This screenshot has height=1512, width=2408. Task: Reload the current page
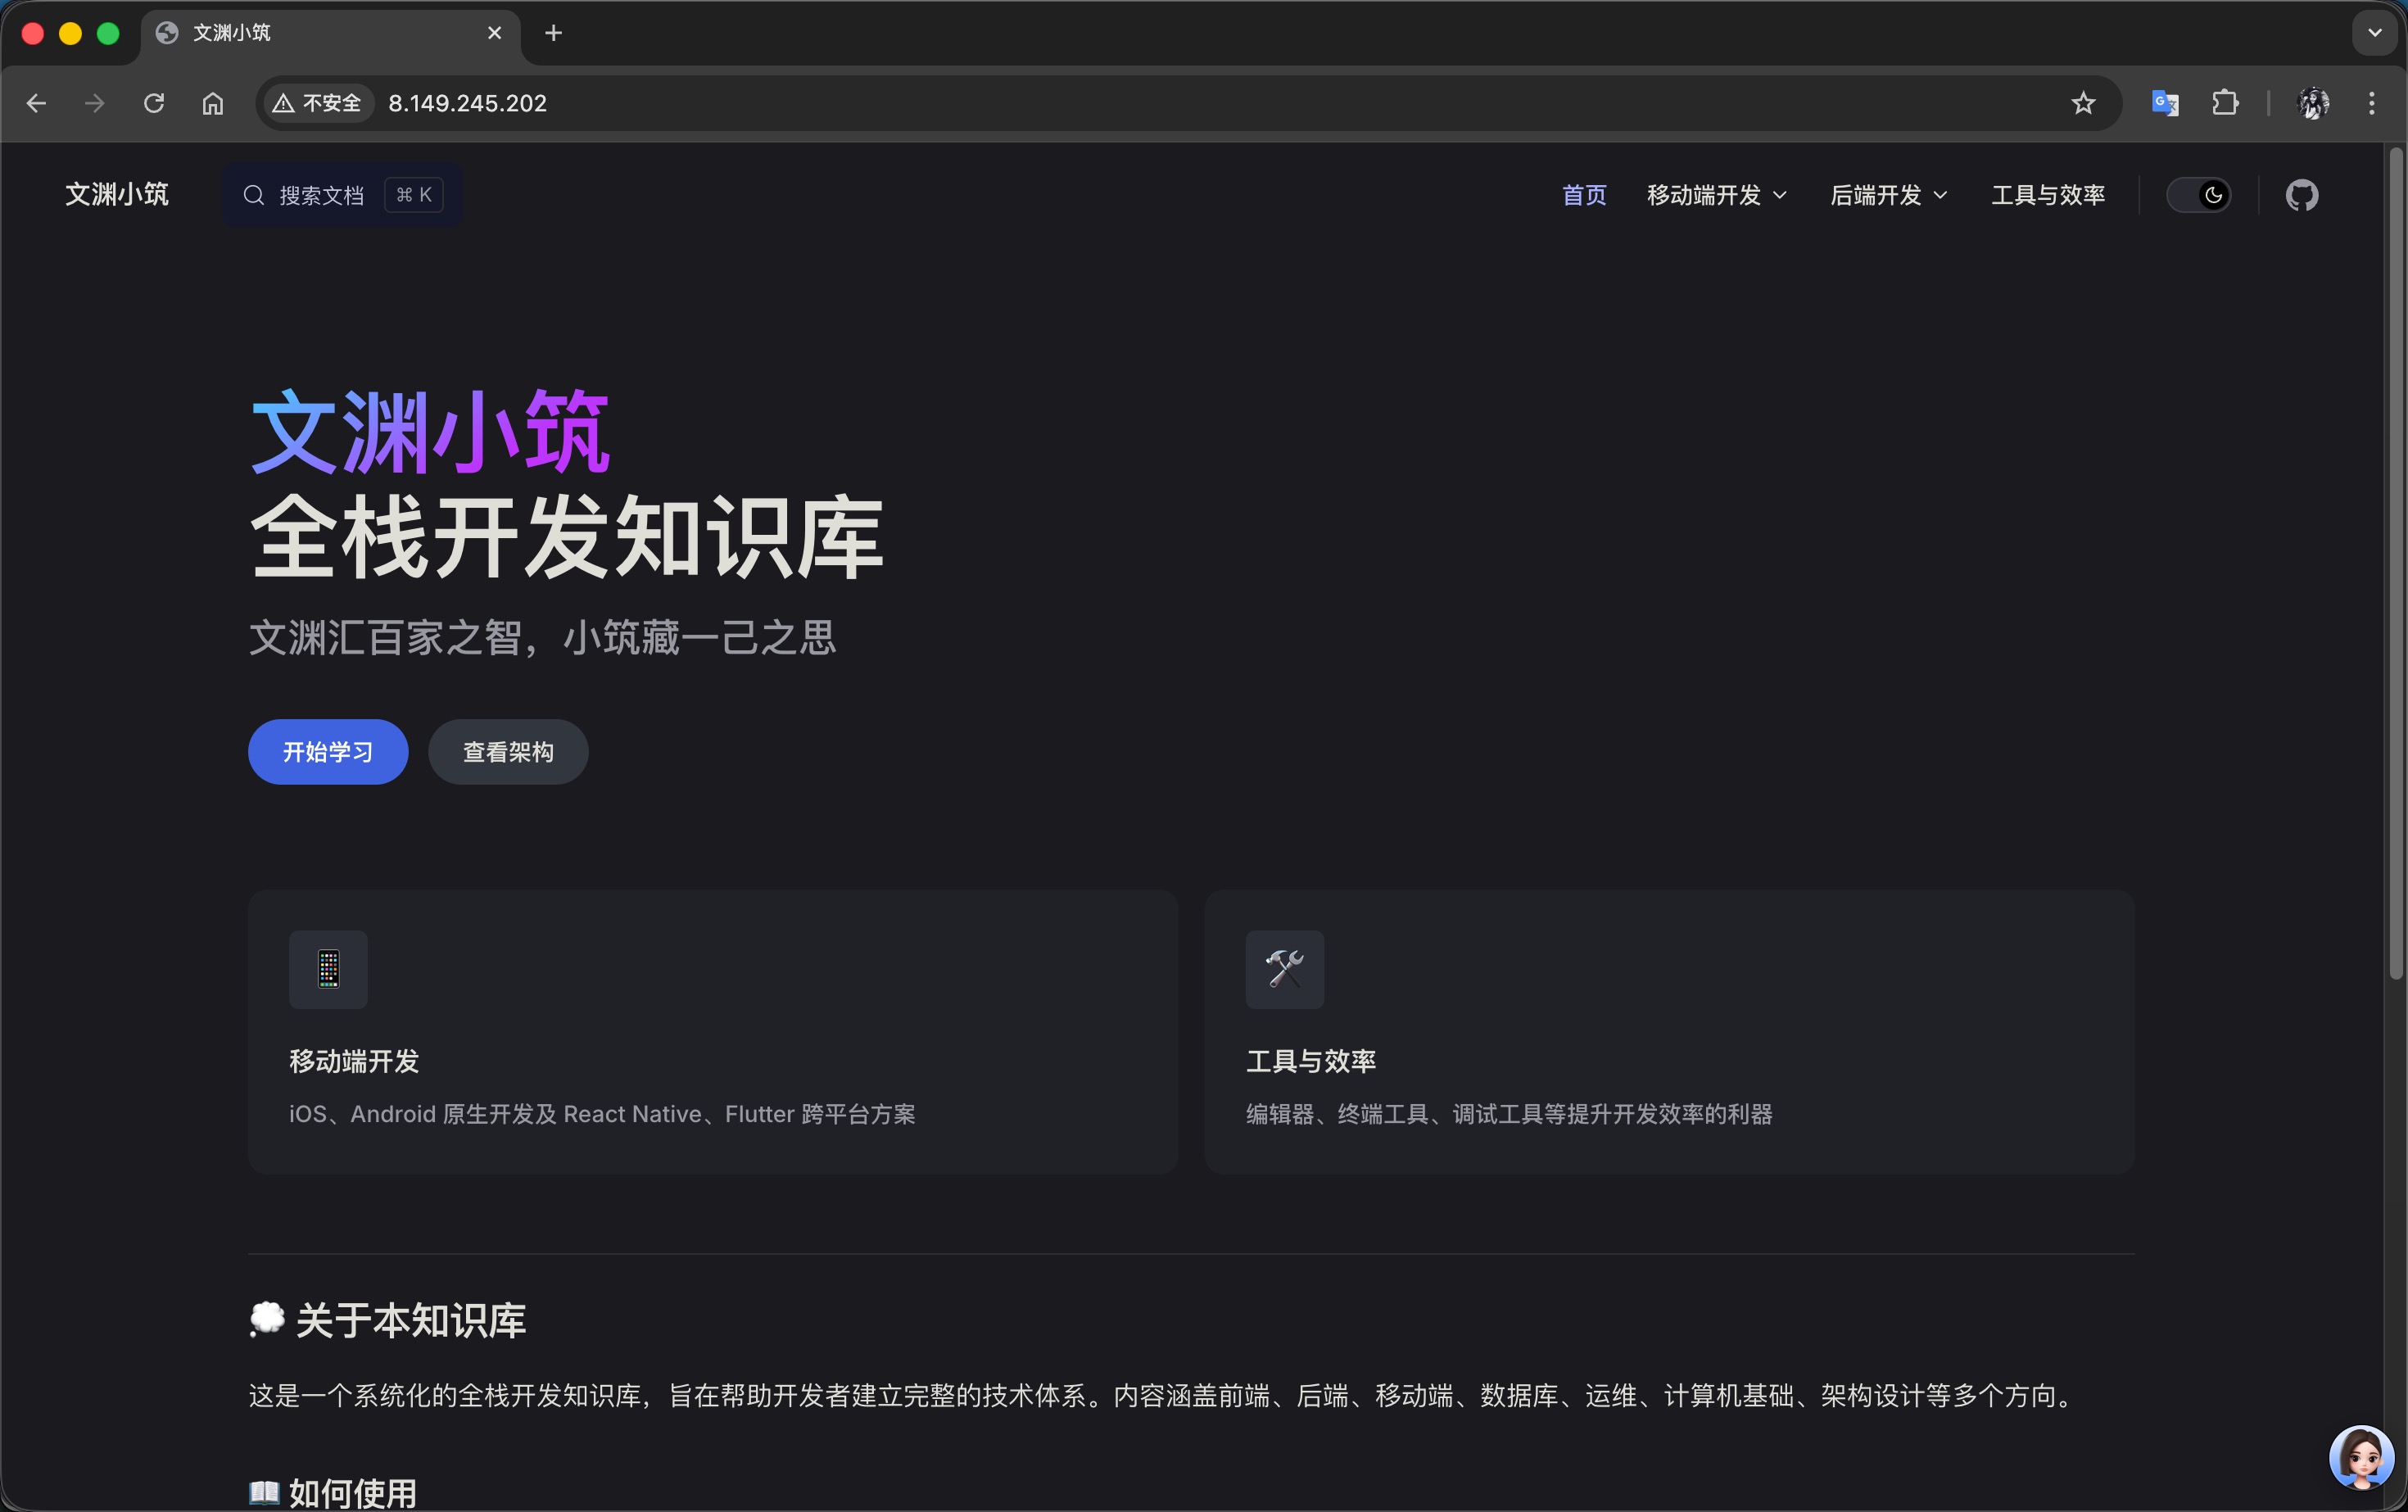coord(153,102)
